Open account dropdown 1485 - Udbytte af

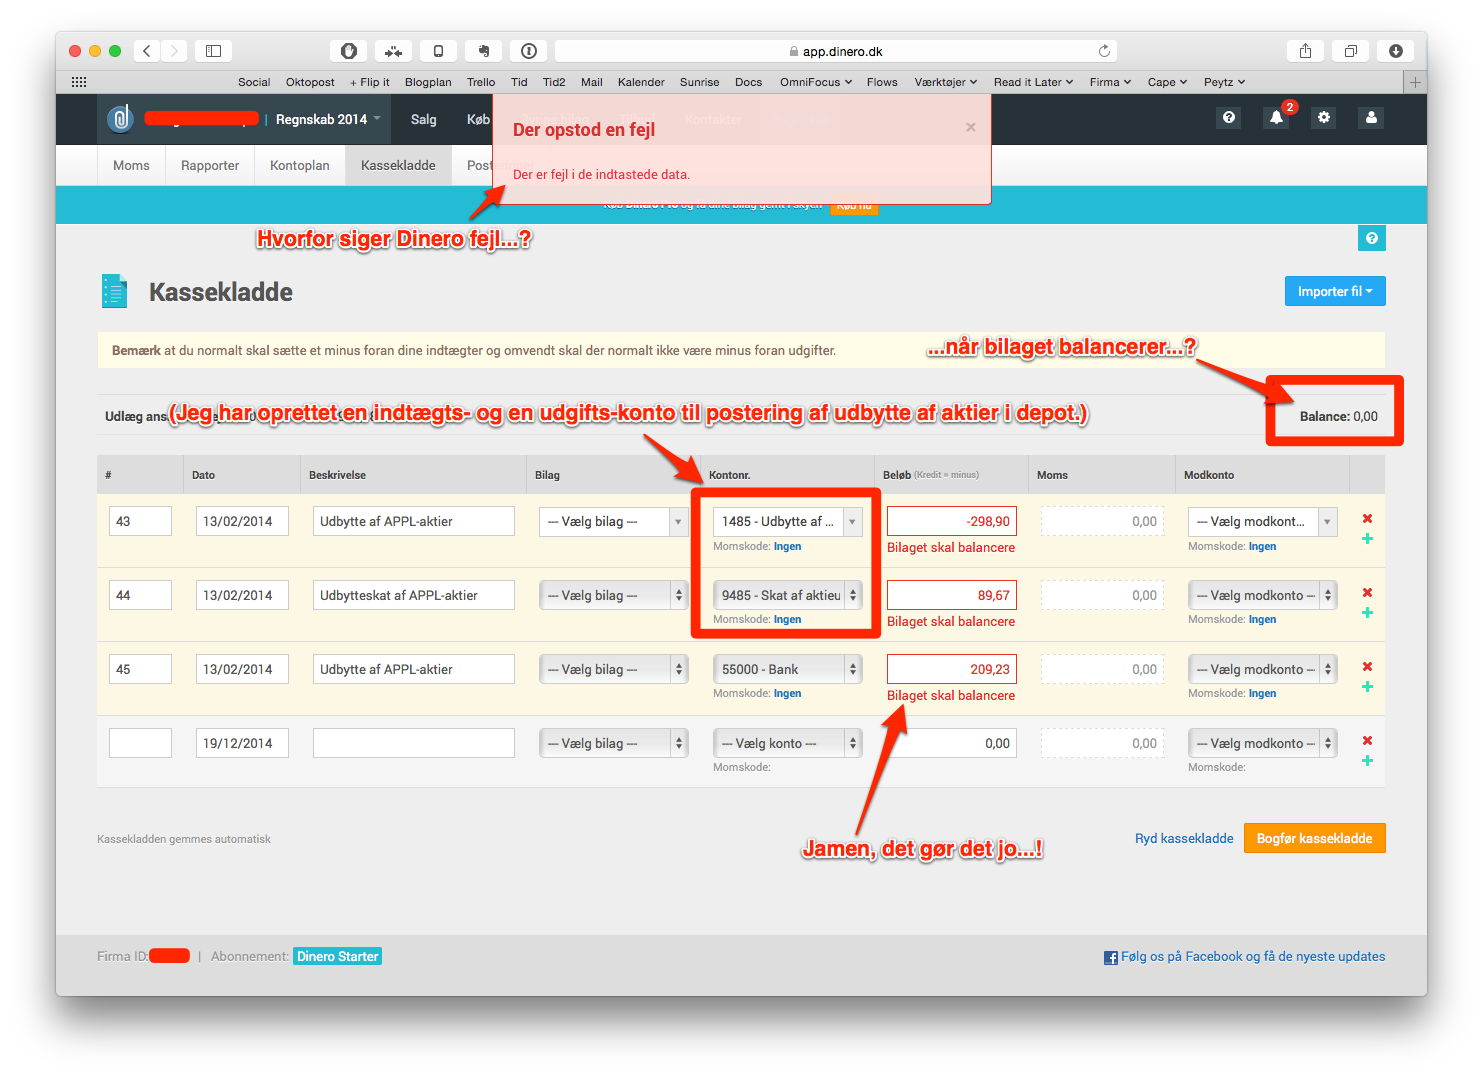[787, 521]
